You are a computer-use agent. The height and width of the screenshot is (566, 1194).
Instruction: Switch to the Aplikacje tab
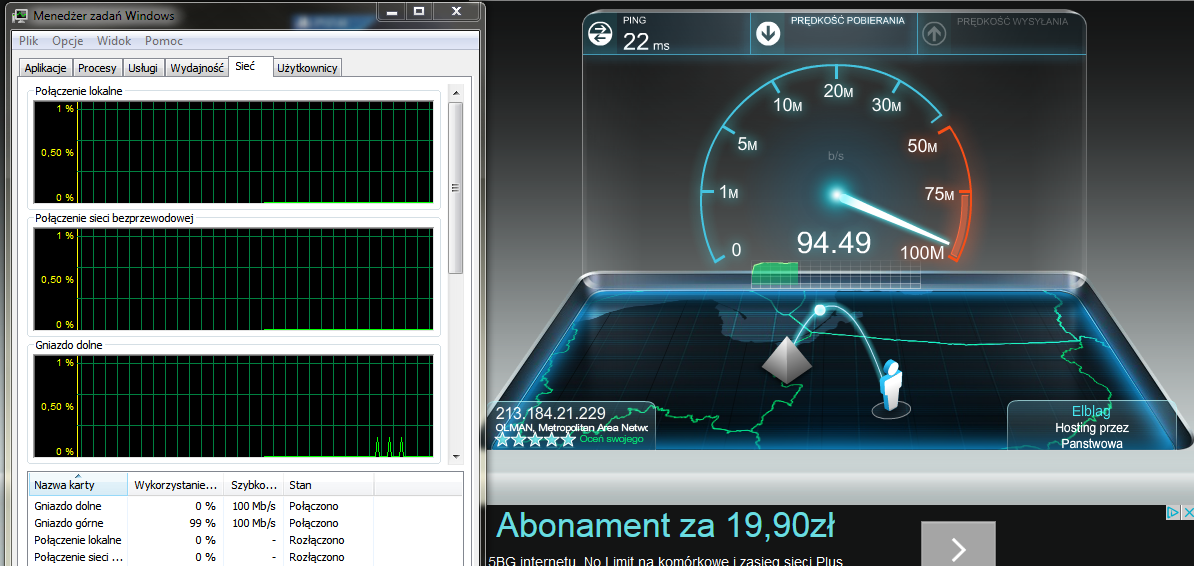click(x=46, y=68)
